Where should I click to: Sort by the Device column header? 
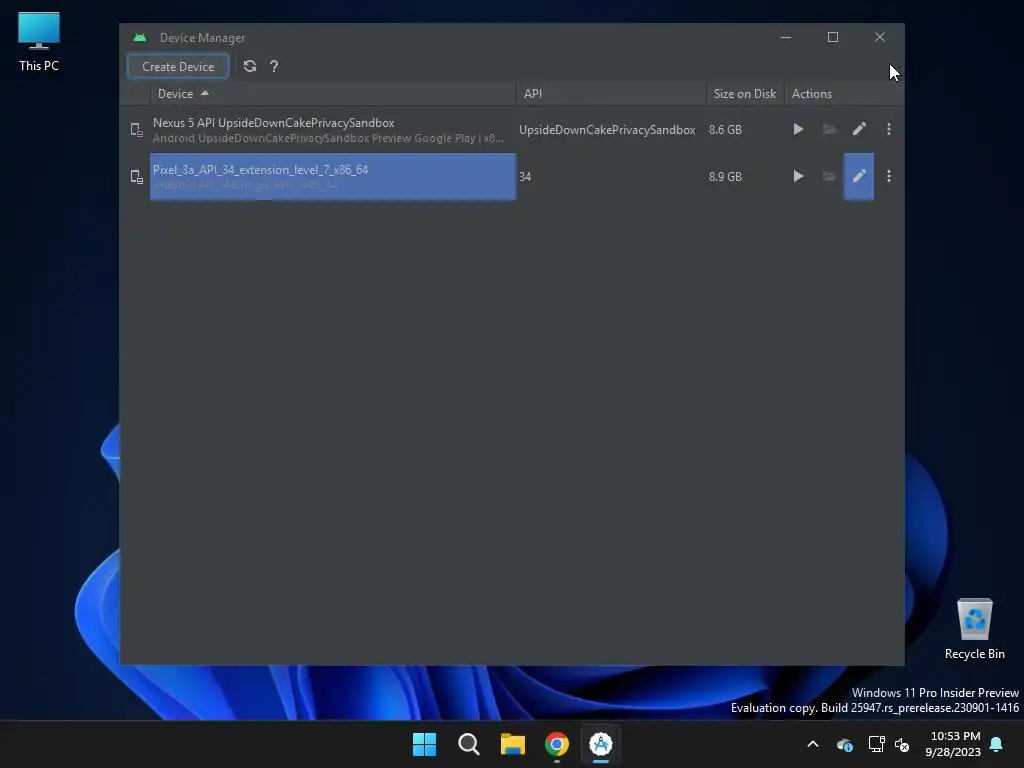pyautogui.click(x=333, y=93)
